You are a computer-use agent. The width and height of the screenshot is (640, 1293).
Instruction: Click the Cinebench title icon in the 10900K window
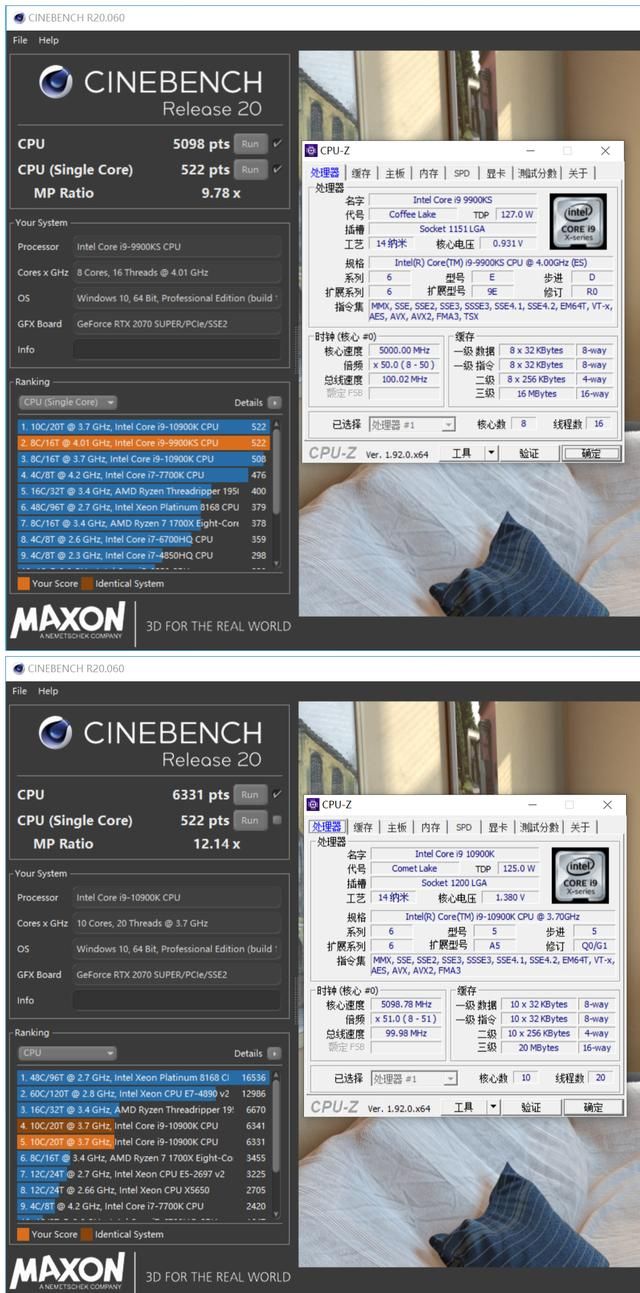(x=19, y=668)
